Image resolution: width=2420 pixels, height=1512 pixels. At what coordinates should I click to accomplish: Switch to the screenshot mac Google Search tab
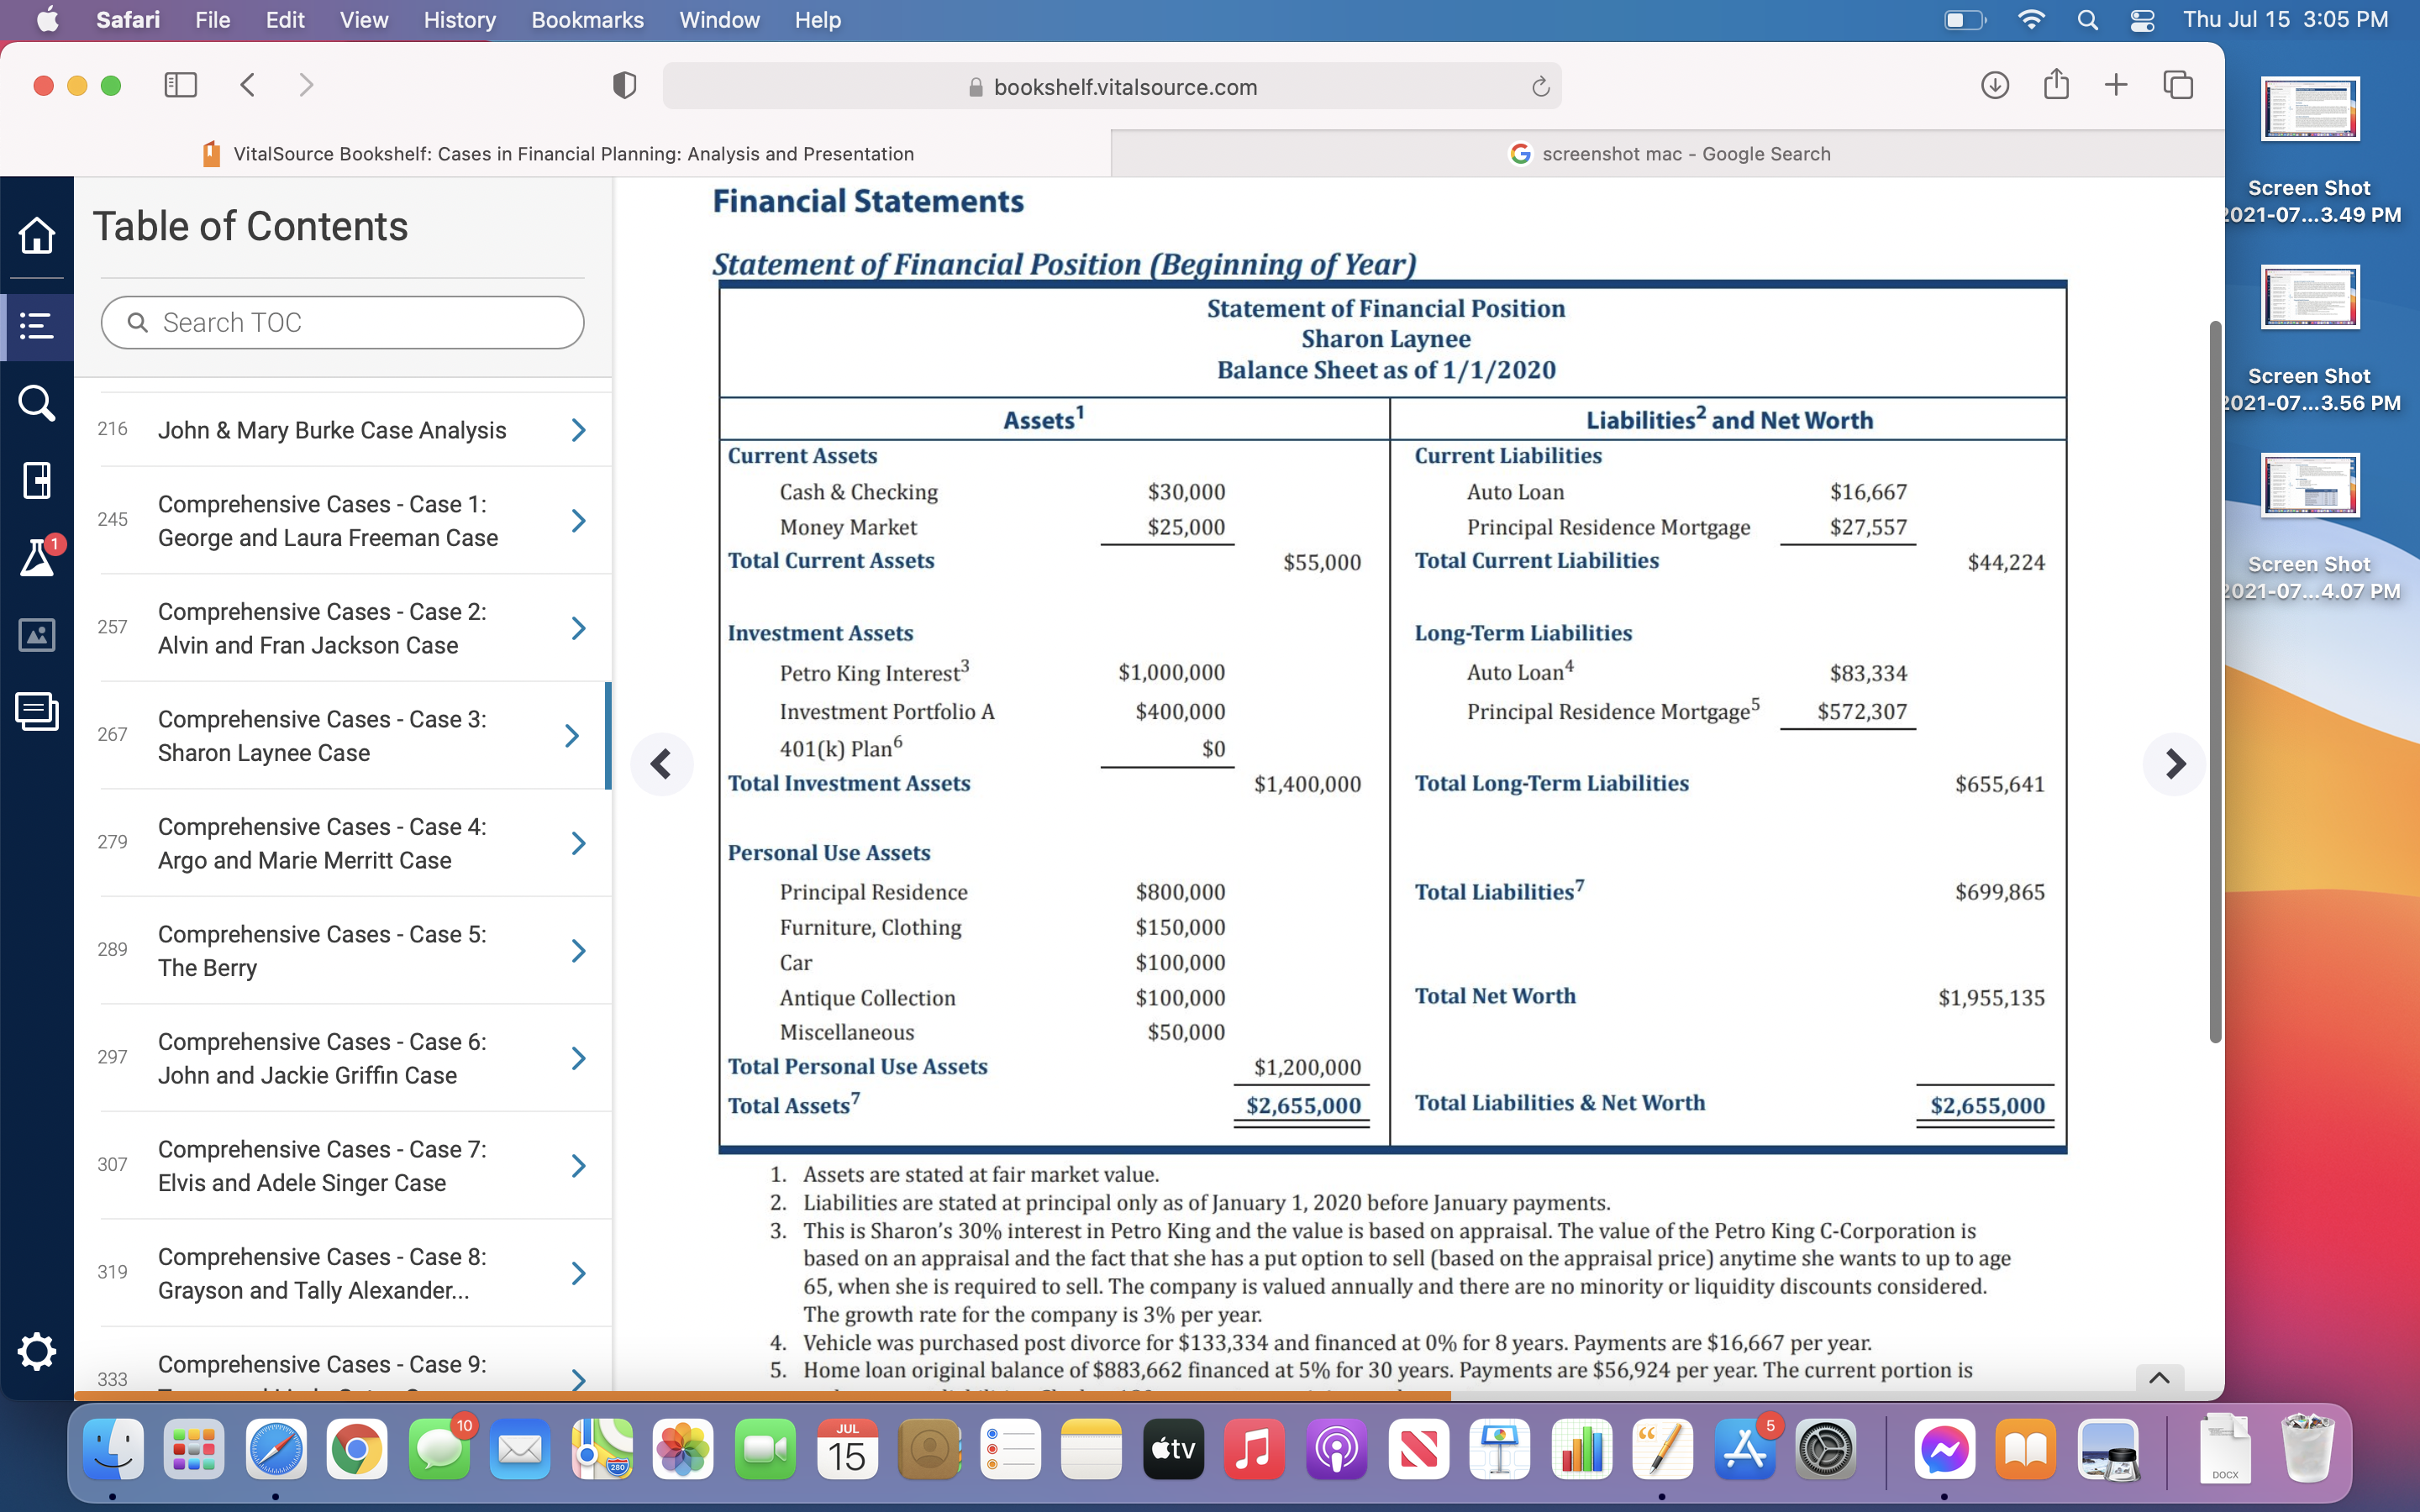(1668, 154)
